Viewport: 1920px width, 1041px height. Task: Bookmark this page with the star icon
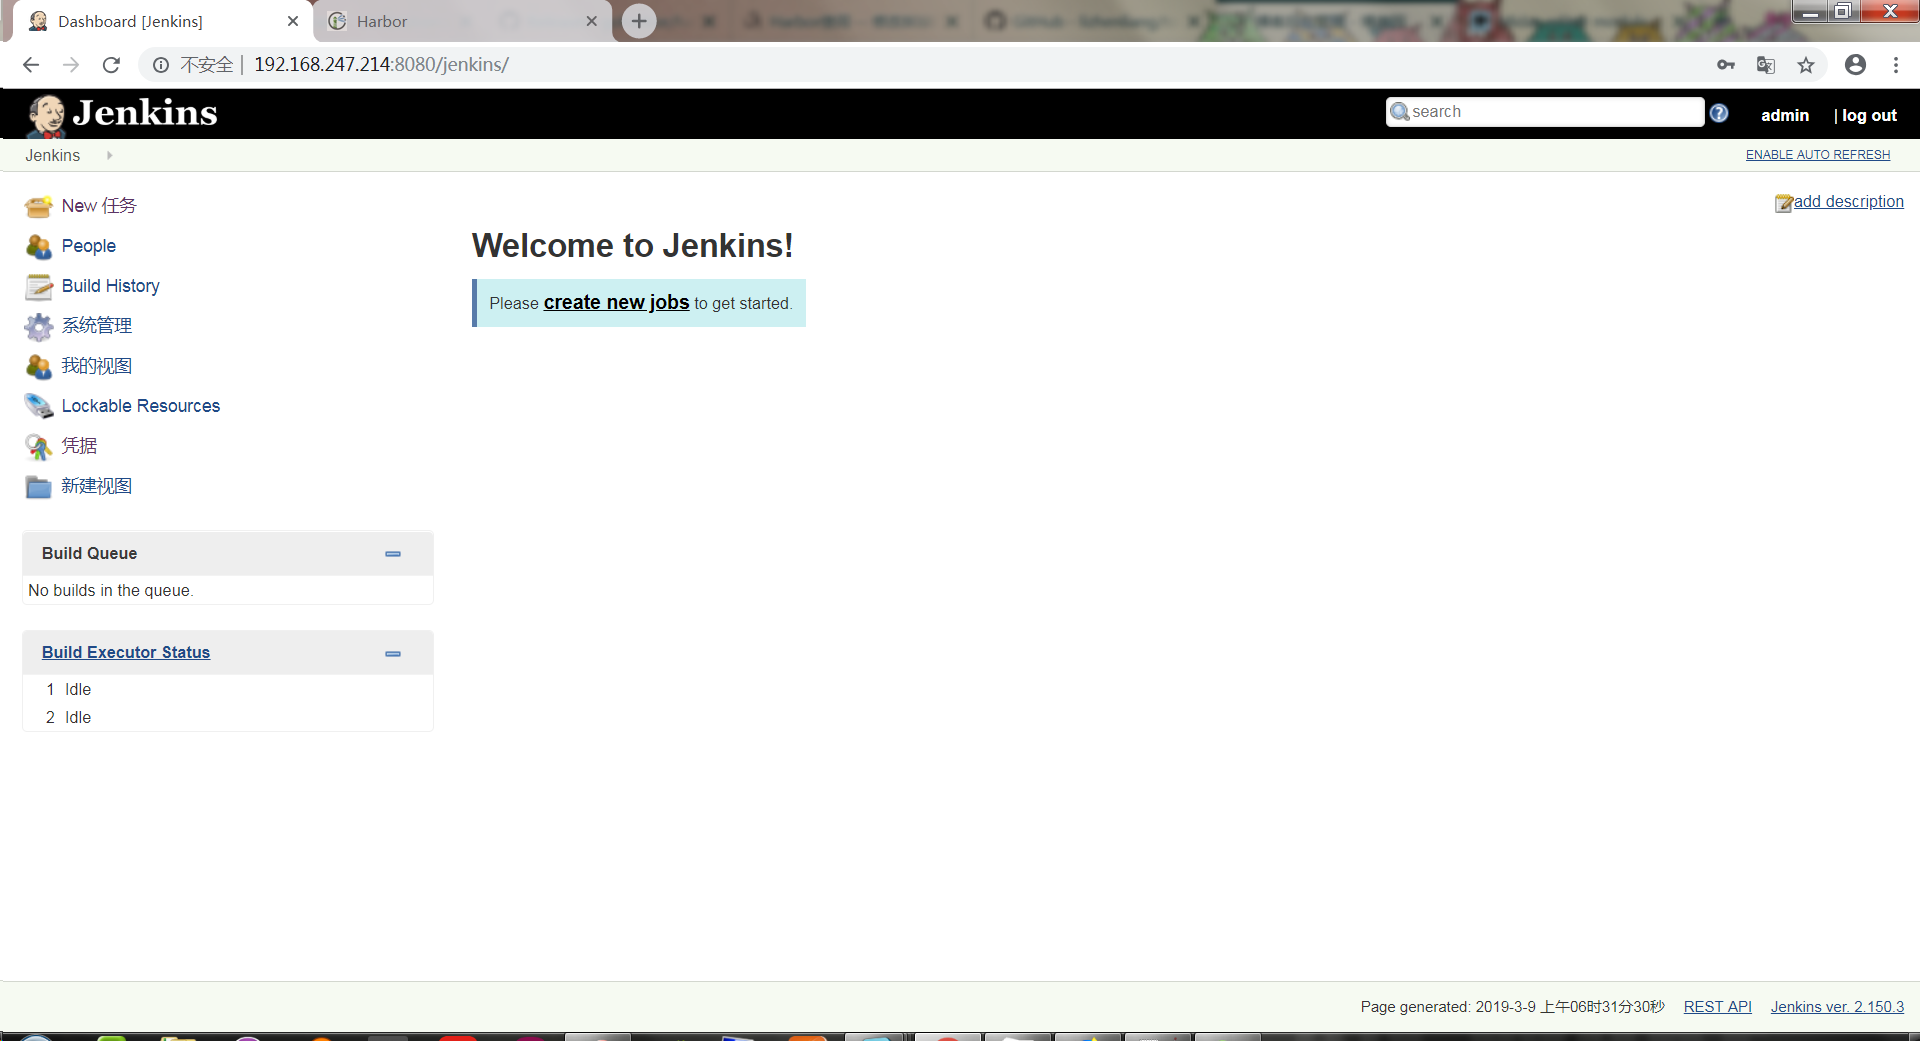(1806, 65)
